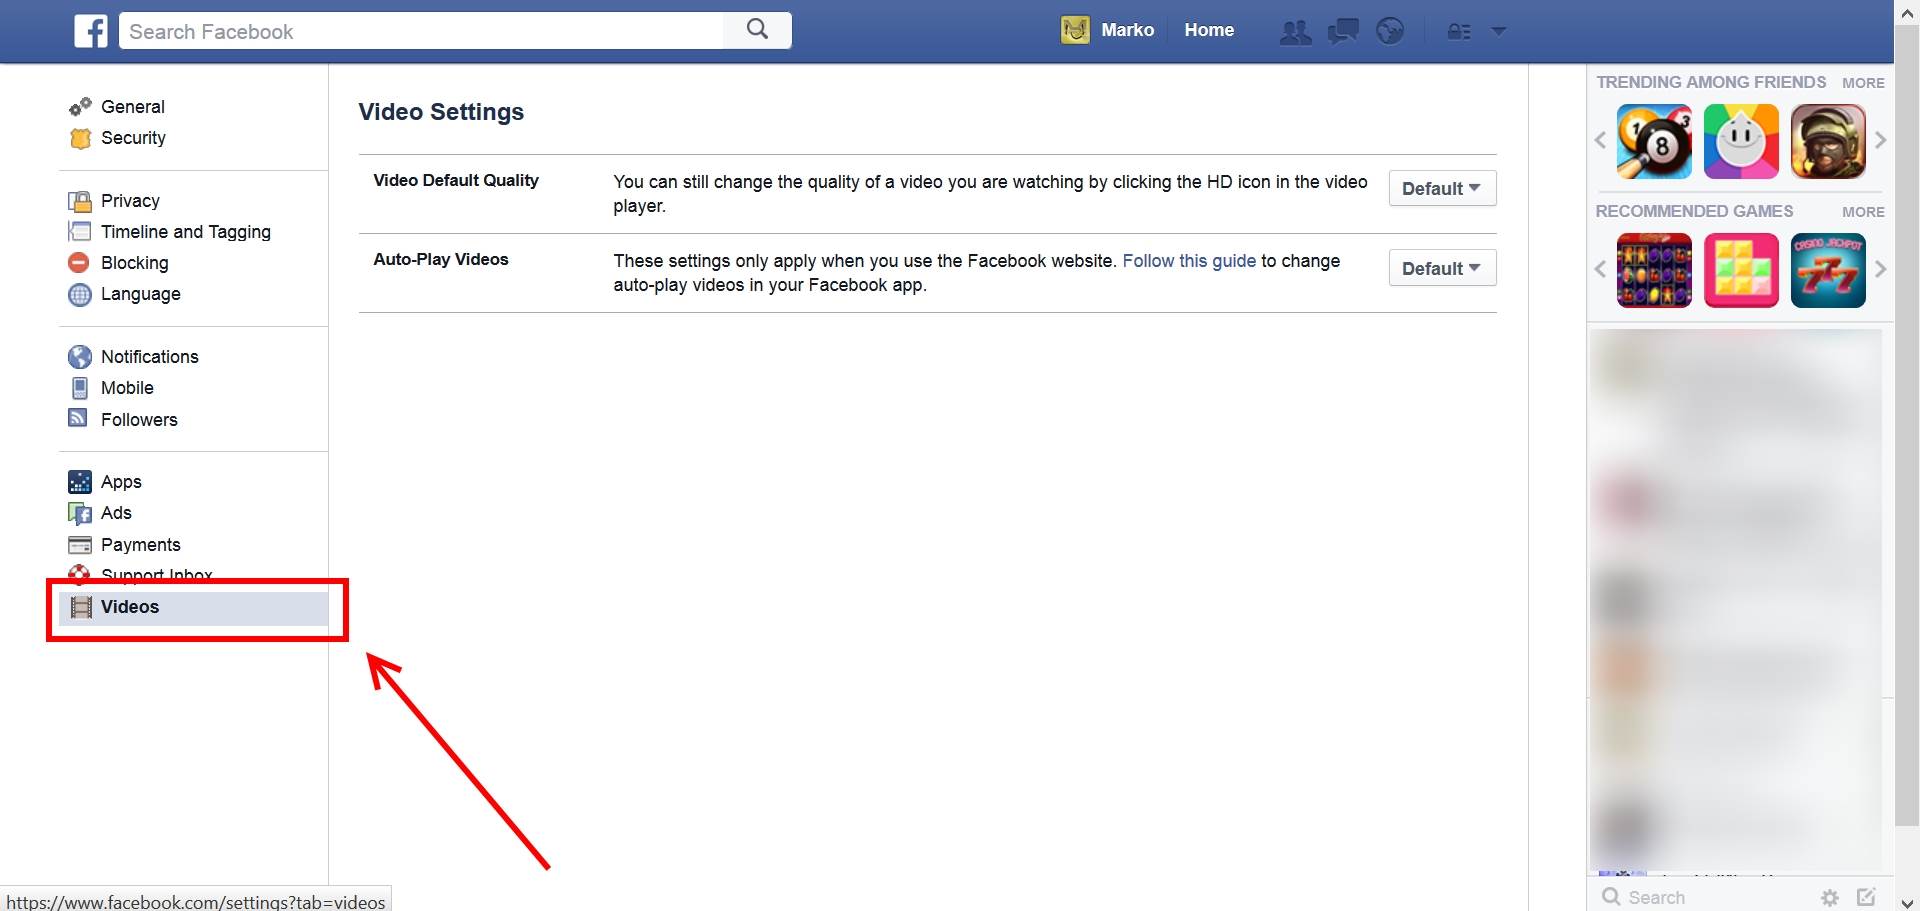1920x911 pixels.
Task: Open the notifications globe icon
Action: (1389, 32)
